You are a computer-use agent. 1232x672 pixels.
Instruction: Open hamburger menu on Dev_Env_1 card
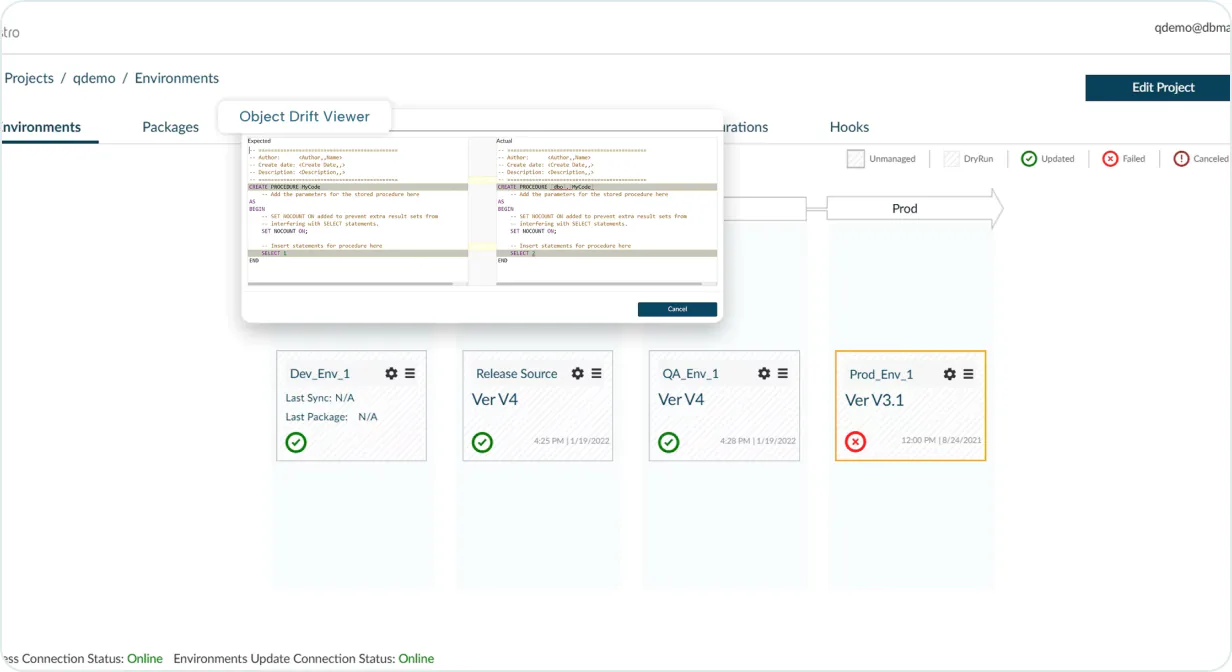(410, 373)
